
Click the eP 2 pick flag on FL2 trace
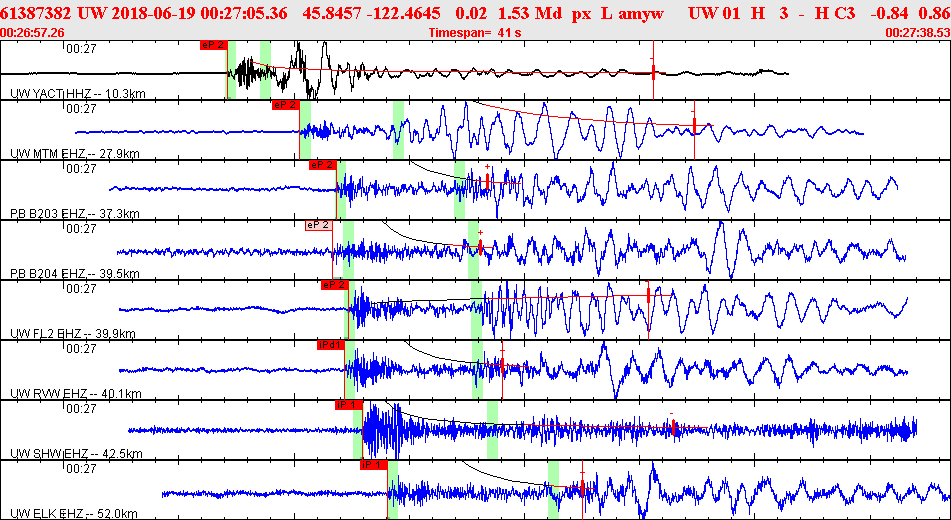point(334,285)
